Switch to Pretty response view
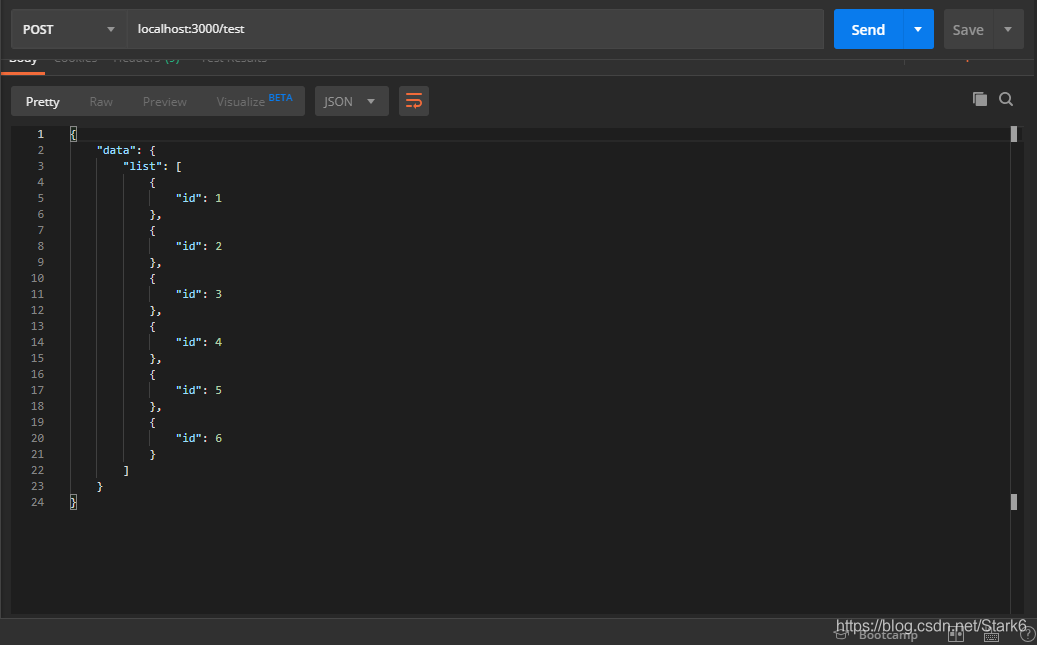This screenshot has width=1037, height=645. 42,101
